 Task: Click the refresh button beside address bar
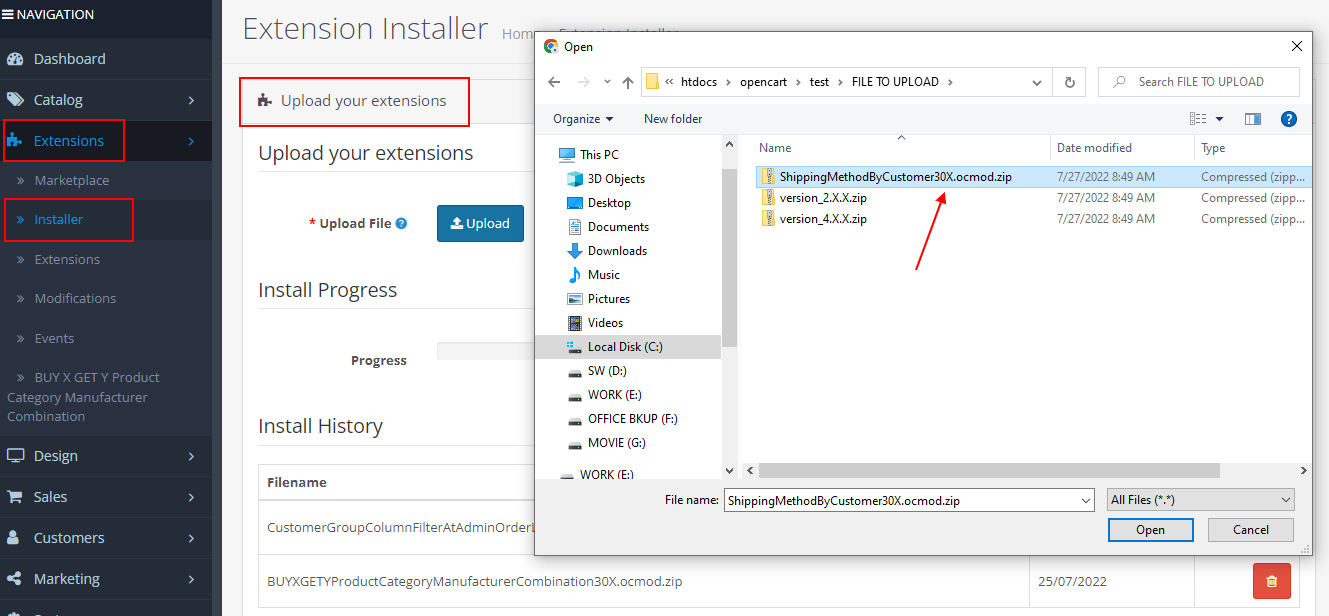pos(1069,82)
